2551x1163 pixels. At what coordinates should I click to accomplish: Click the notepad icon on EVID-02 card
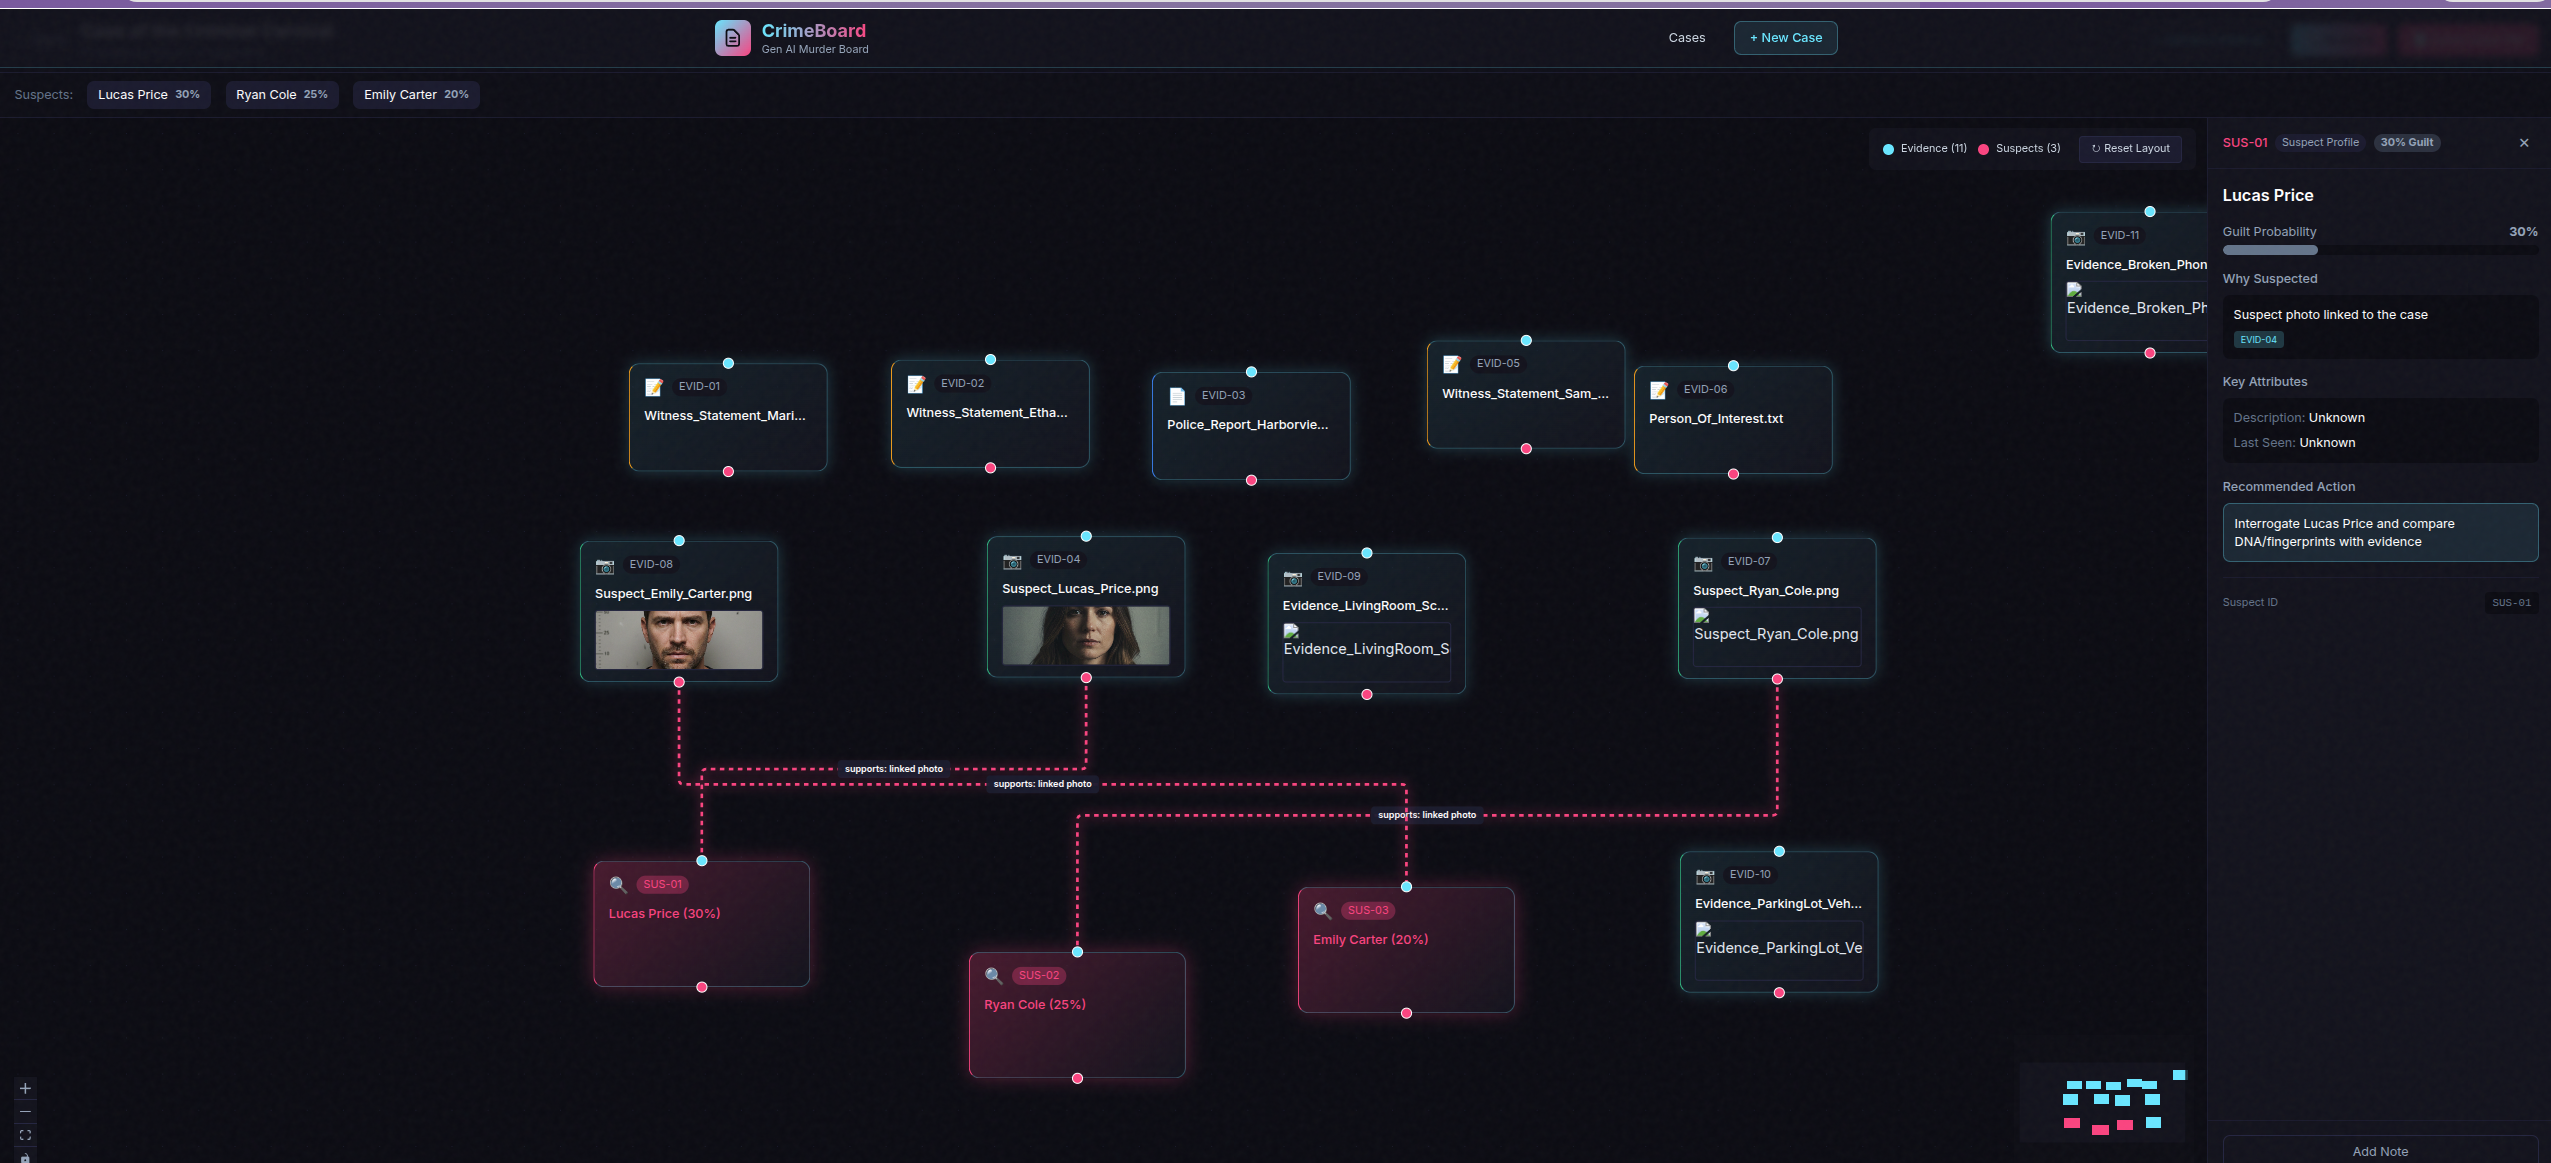pos(916,384)
